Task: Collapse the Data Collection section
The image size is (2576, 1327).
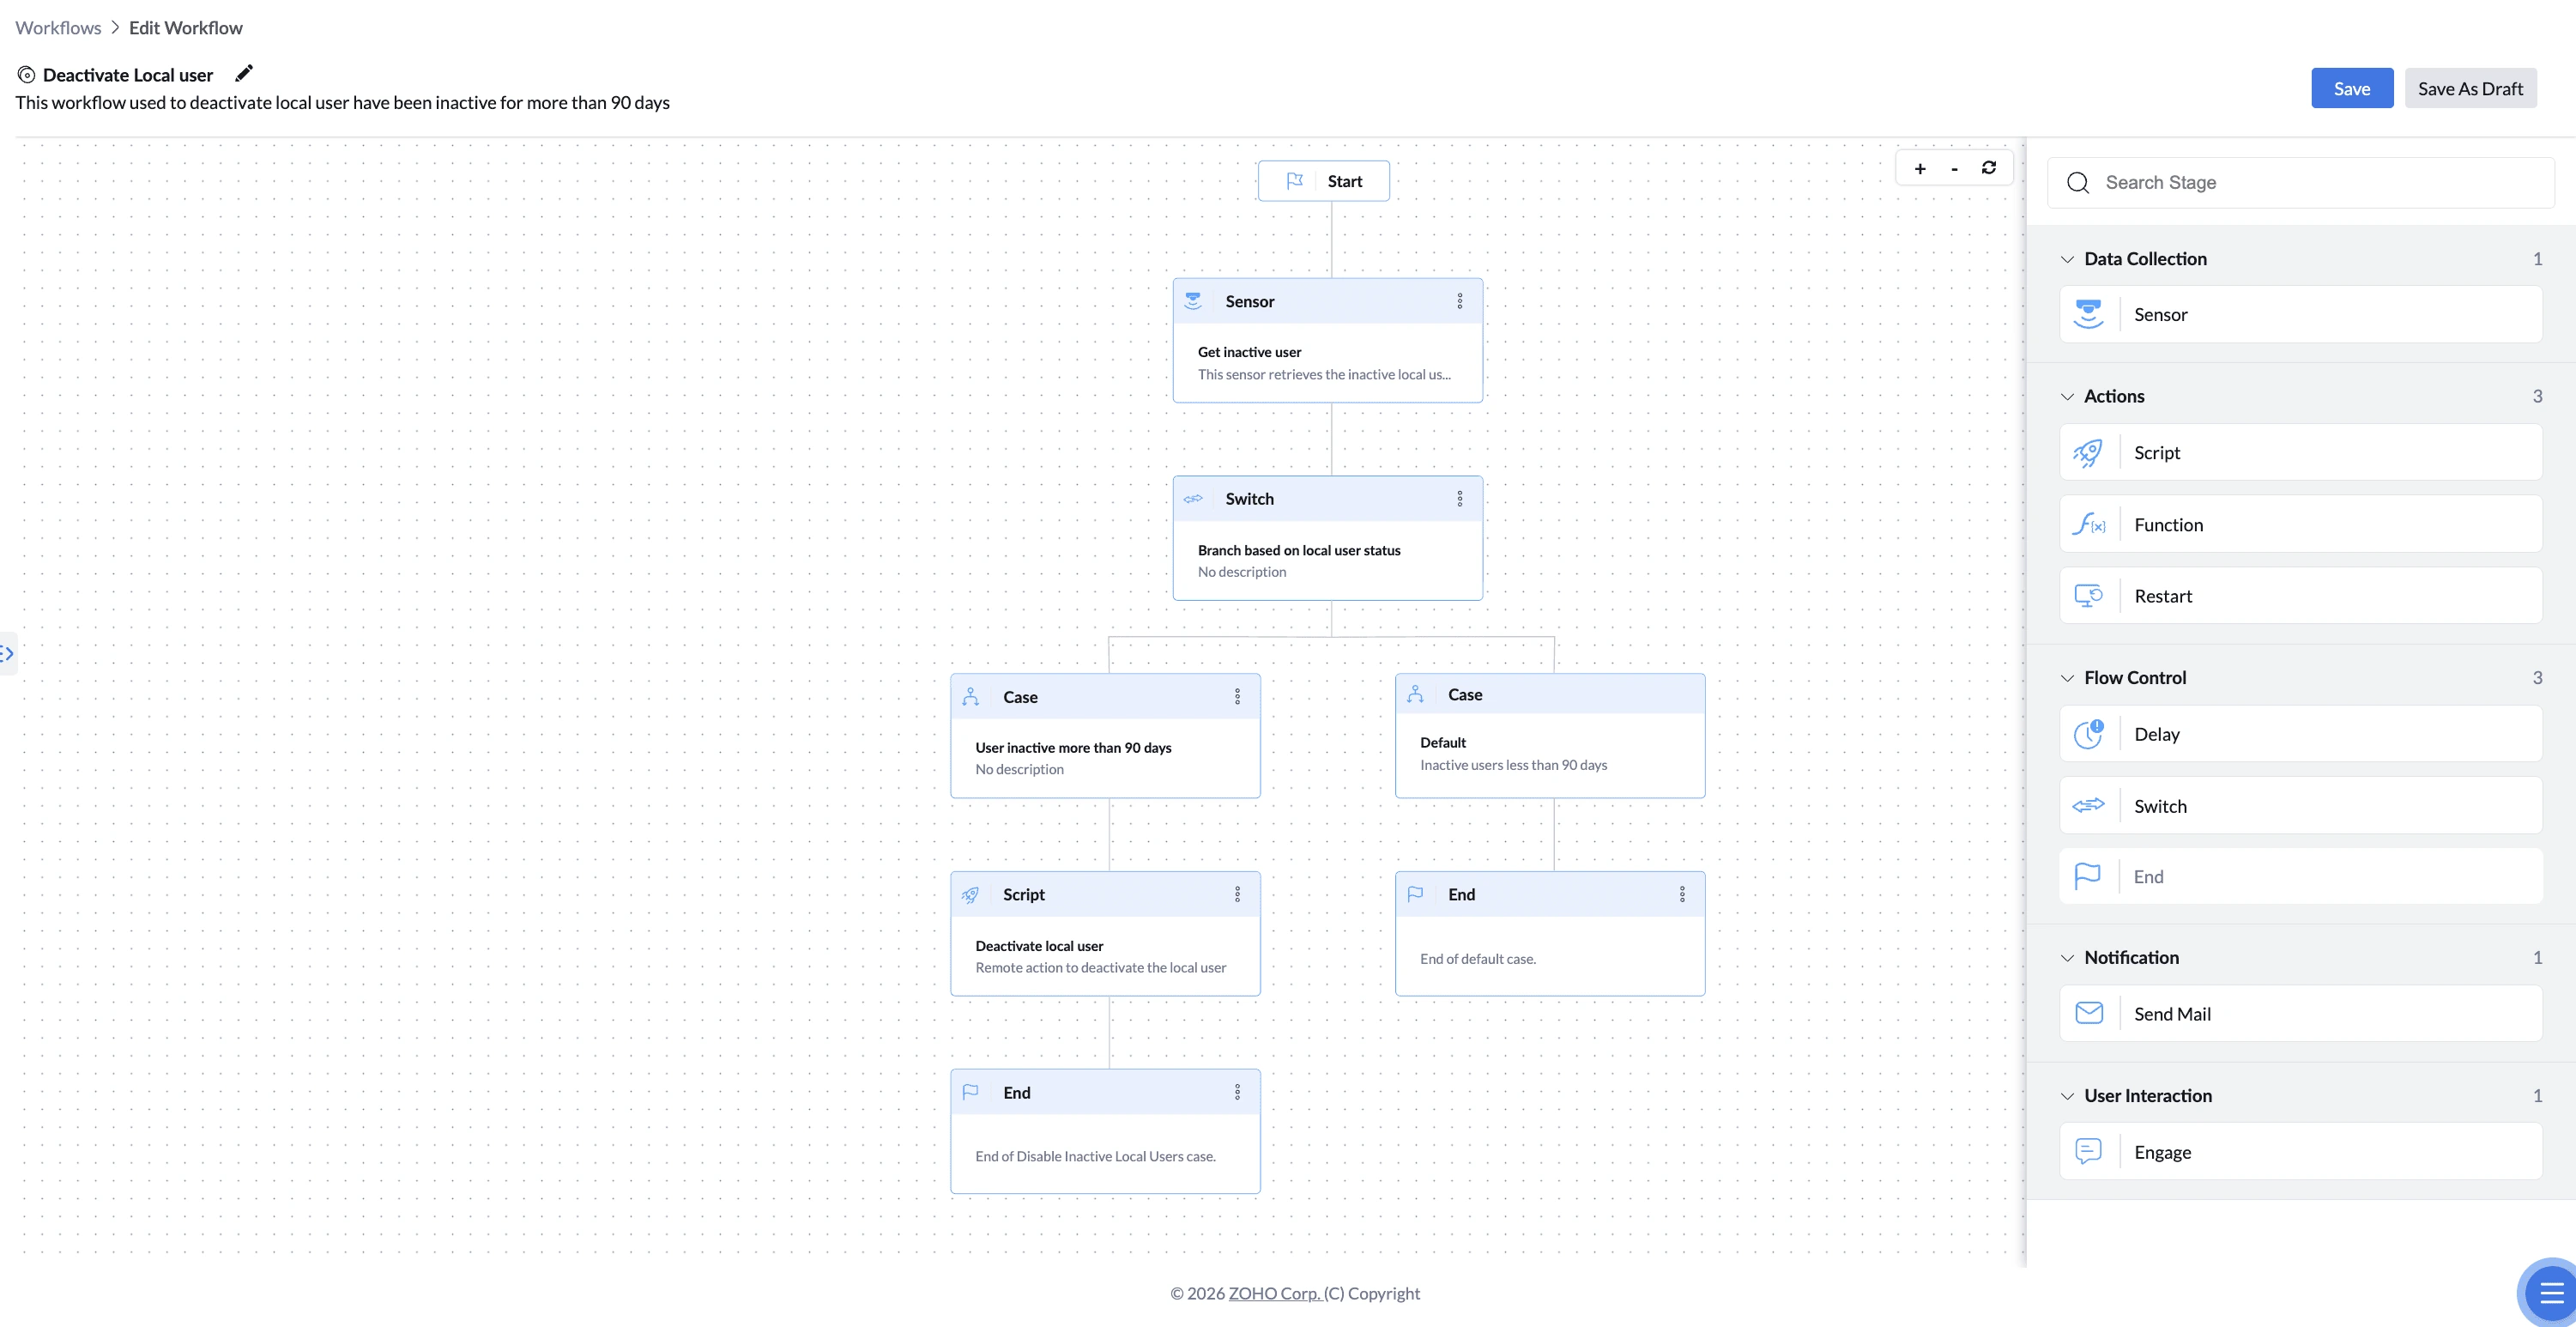Action: tap(2067, 259)
